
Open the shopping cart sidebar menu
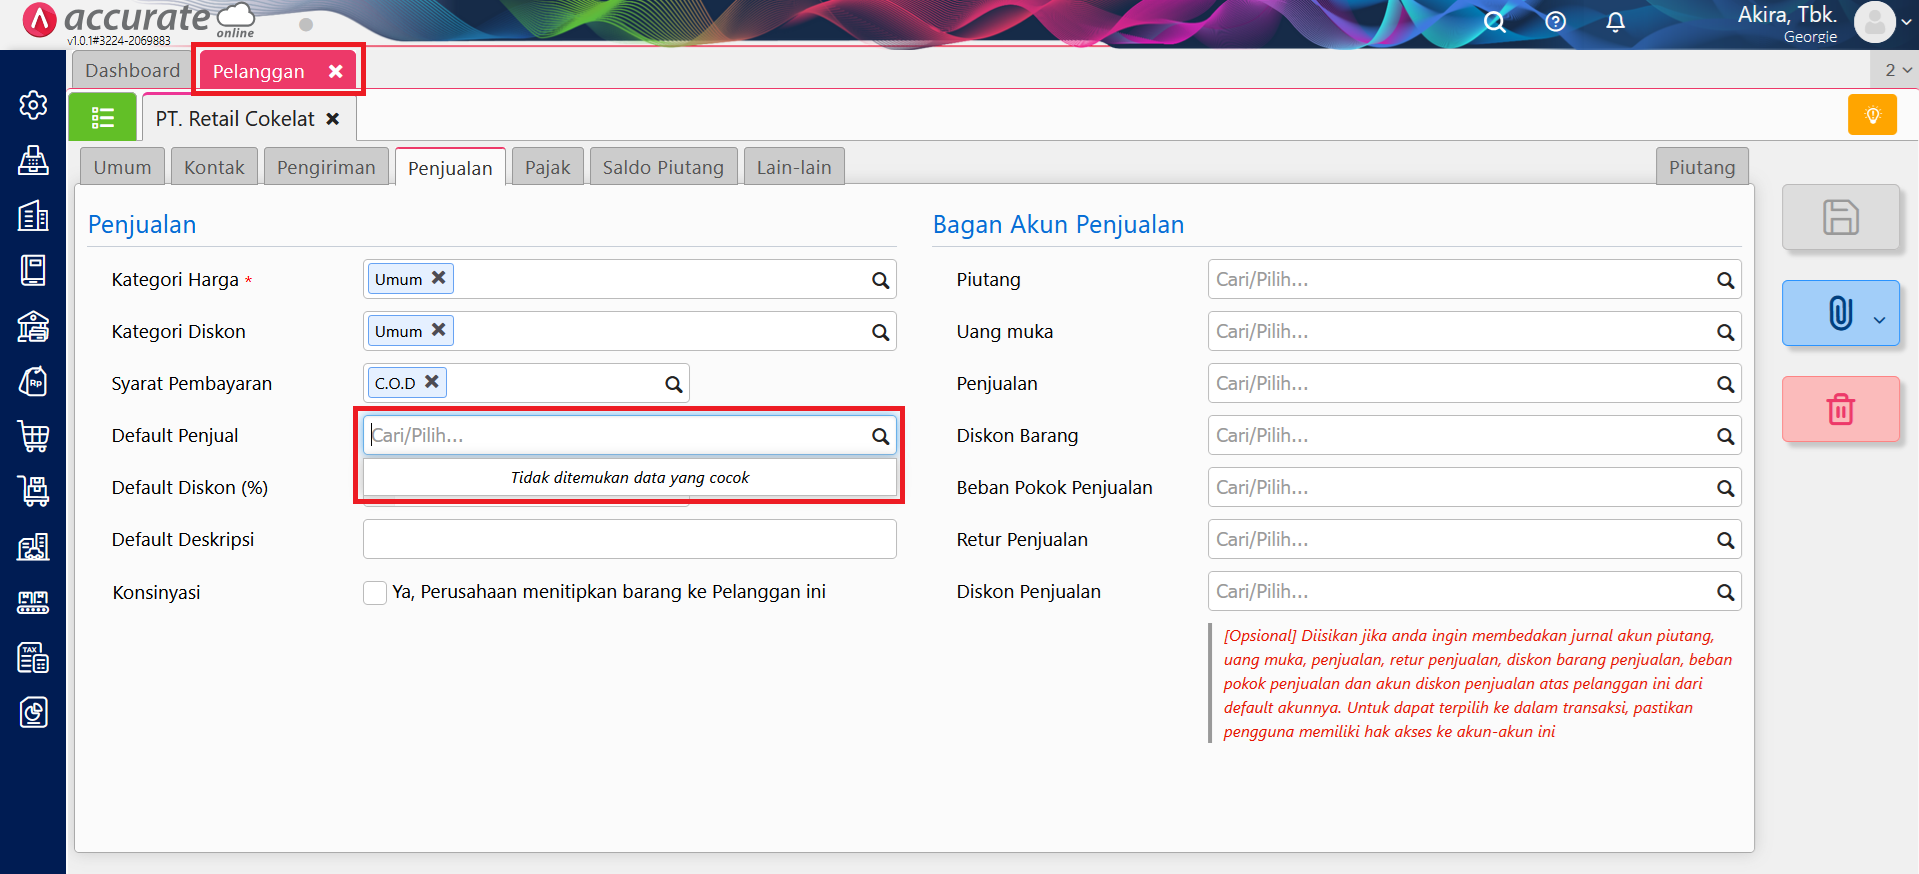pyautogui.click(x=33, y=436)
